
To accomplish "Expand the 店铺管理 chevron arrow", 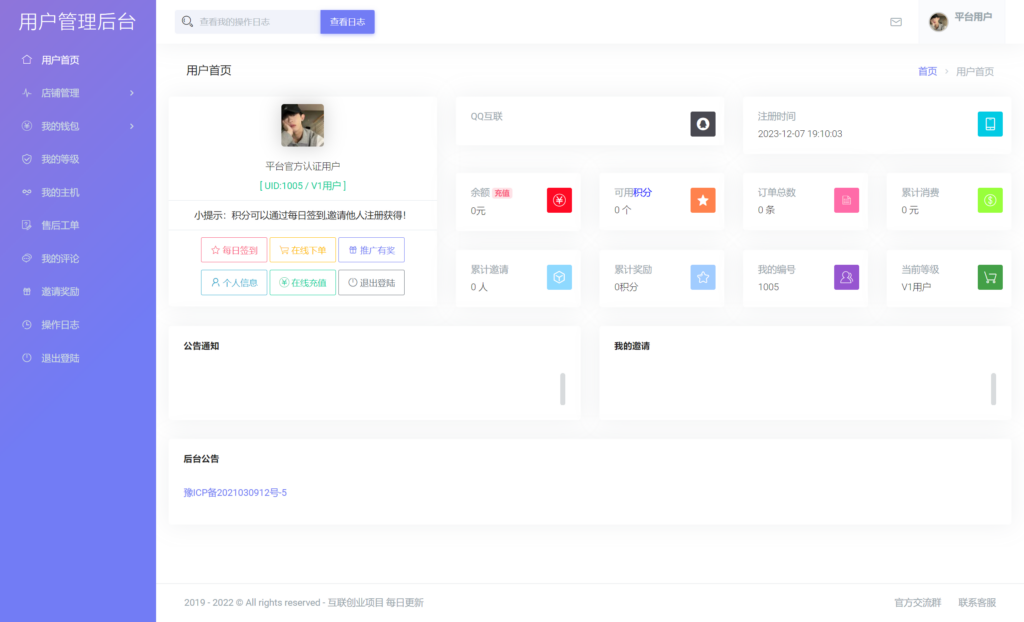I will pyautogui.click(x=132, y=93).
